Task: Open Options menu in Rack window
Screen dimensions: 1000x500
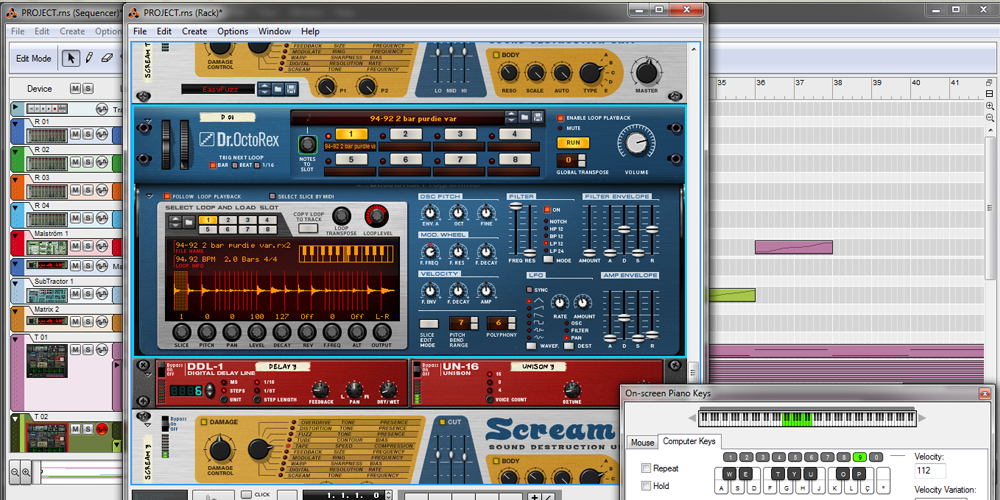Action: 233,31
